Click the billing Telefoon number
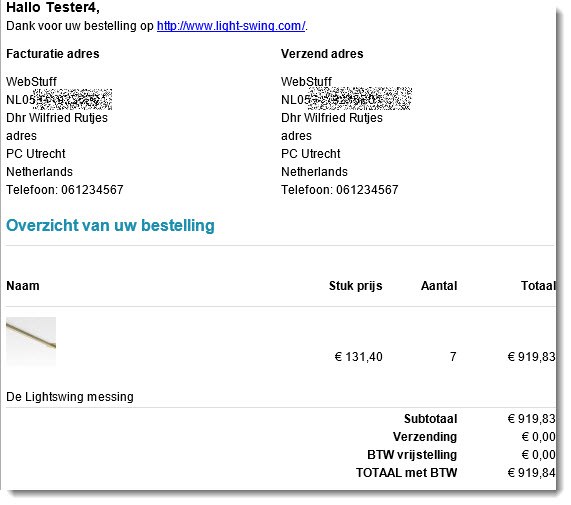The image size is (571, 505). coord(92,190)
